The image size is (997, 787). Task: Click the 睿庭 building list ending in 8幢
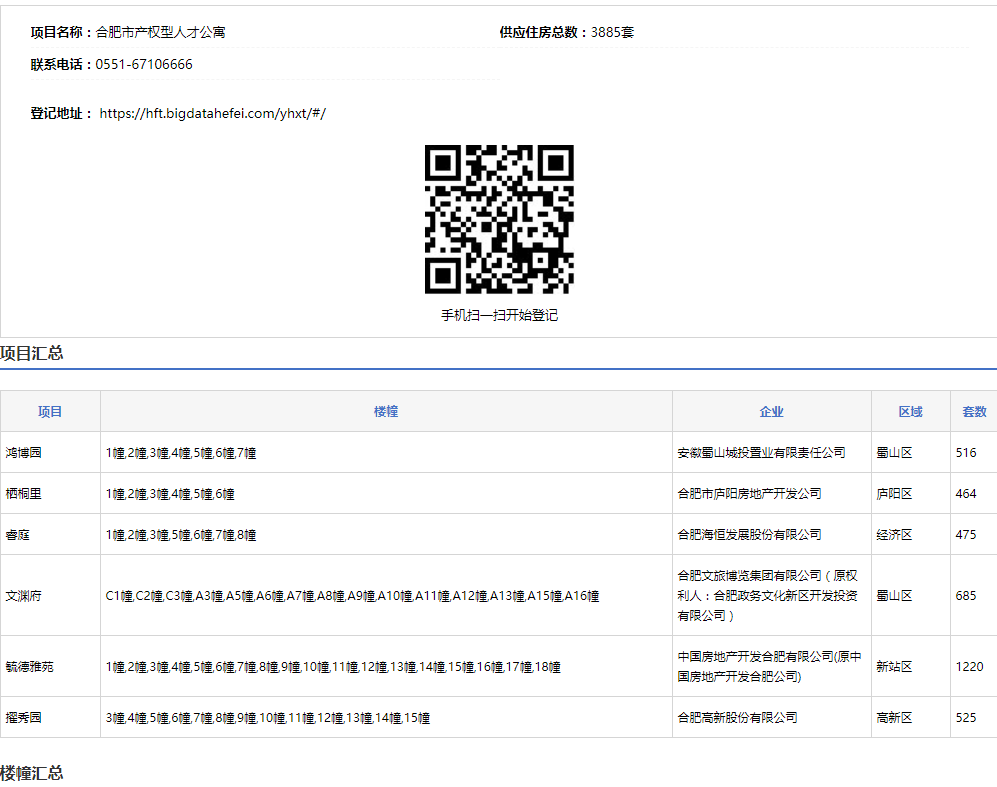tap(181, 535)
